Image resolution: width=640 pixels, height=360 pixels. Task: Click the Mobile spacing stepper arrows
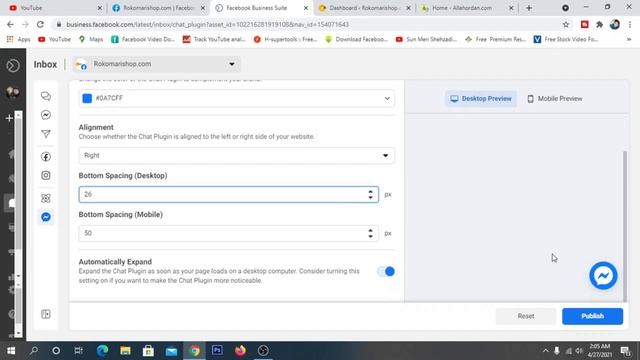pyautogui.click(x=370, y=233)
